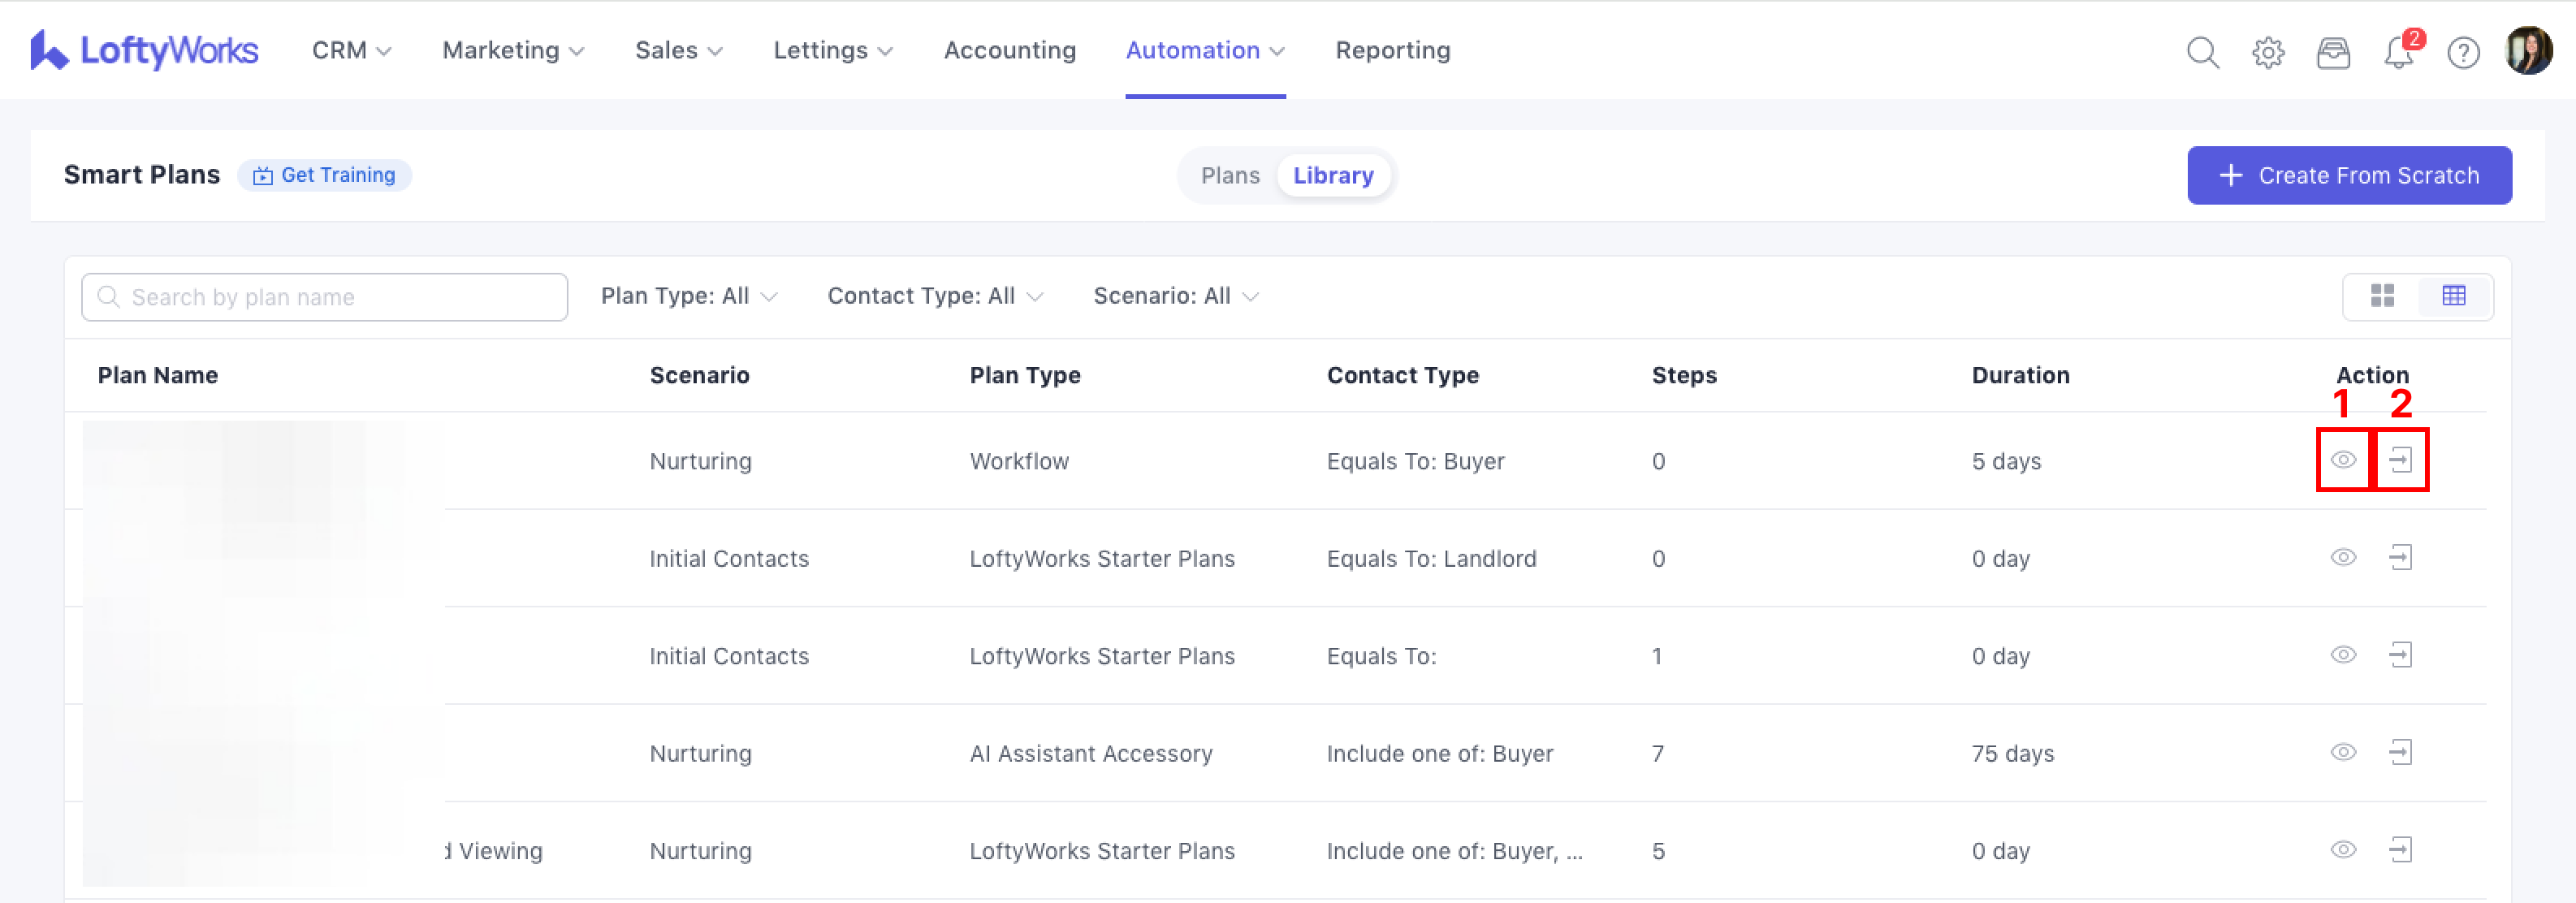This screenshot has width=2576, height=903.
Task: Preview the Workflow plan with eye icon
Action: [2343, 460]
